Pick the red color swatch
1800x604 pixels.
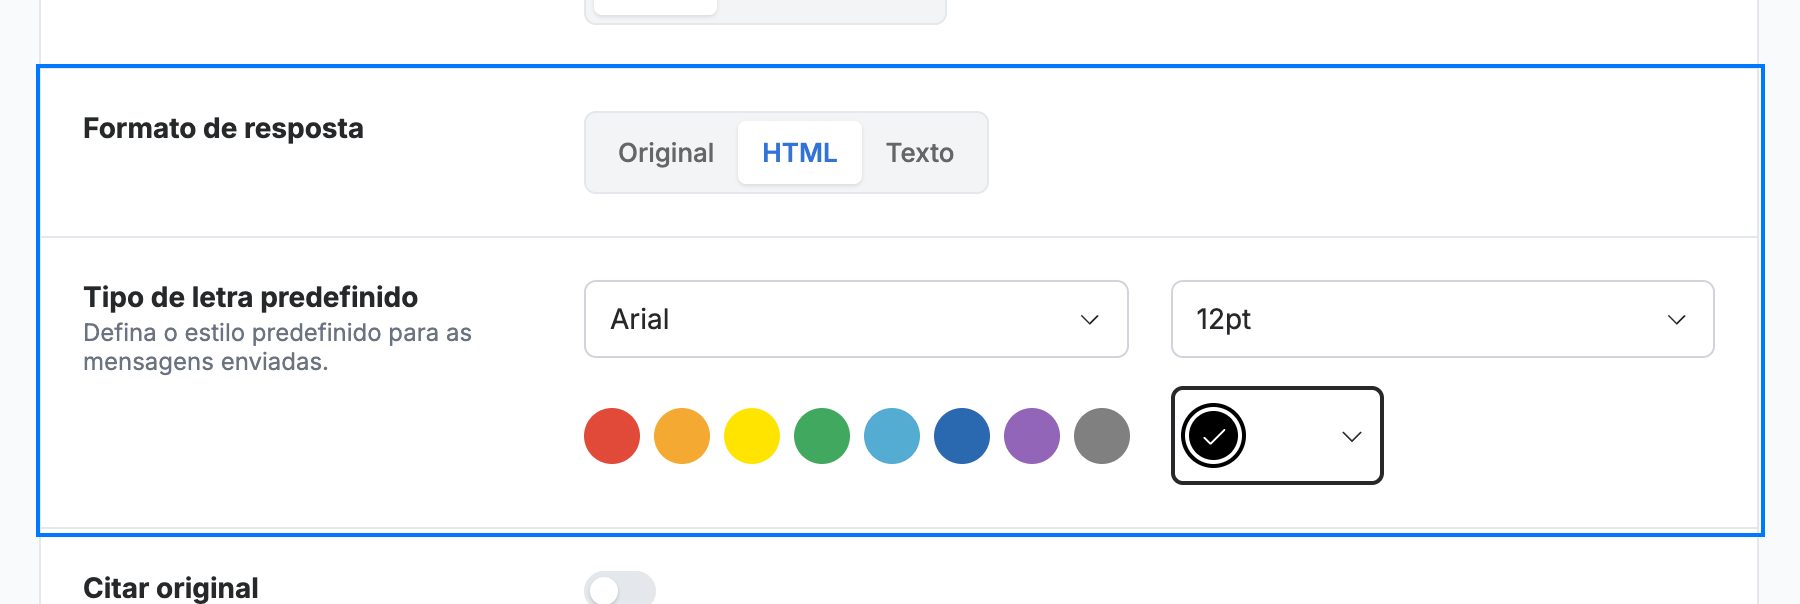(612, 436)
